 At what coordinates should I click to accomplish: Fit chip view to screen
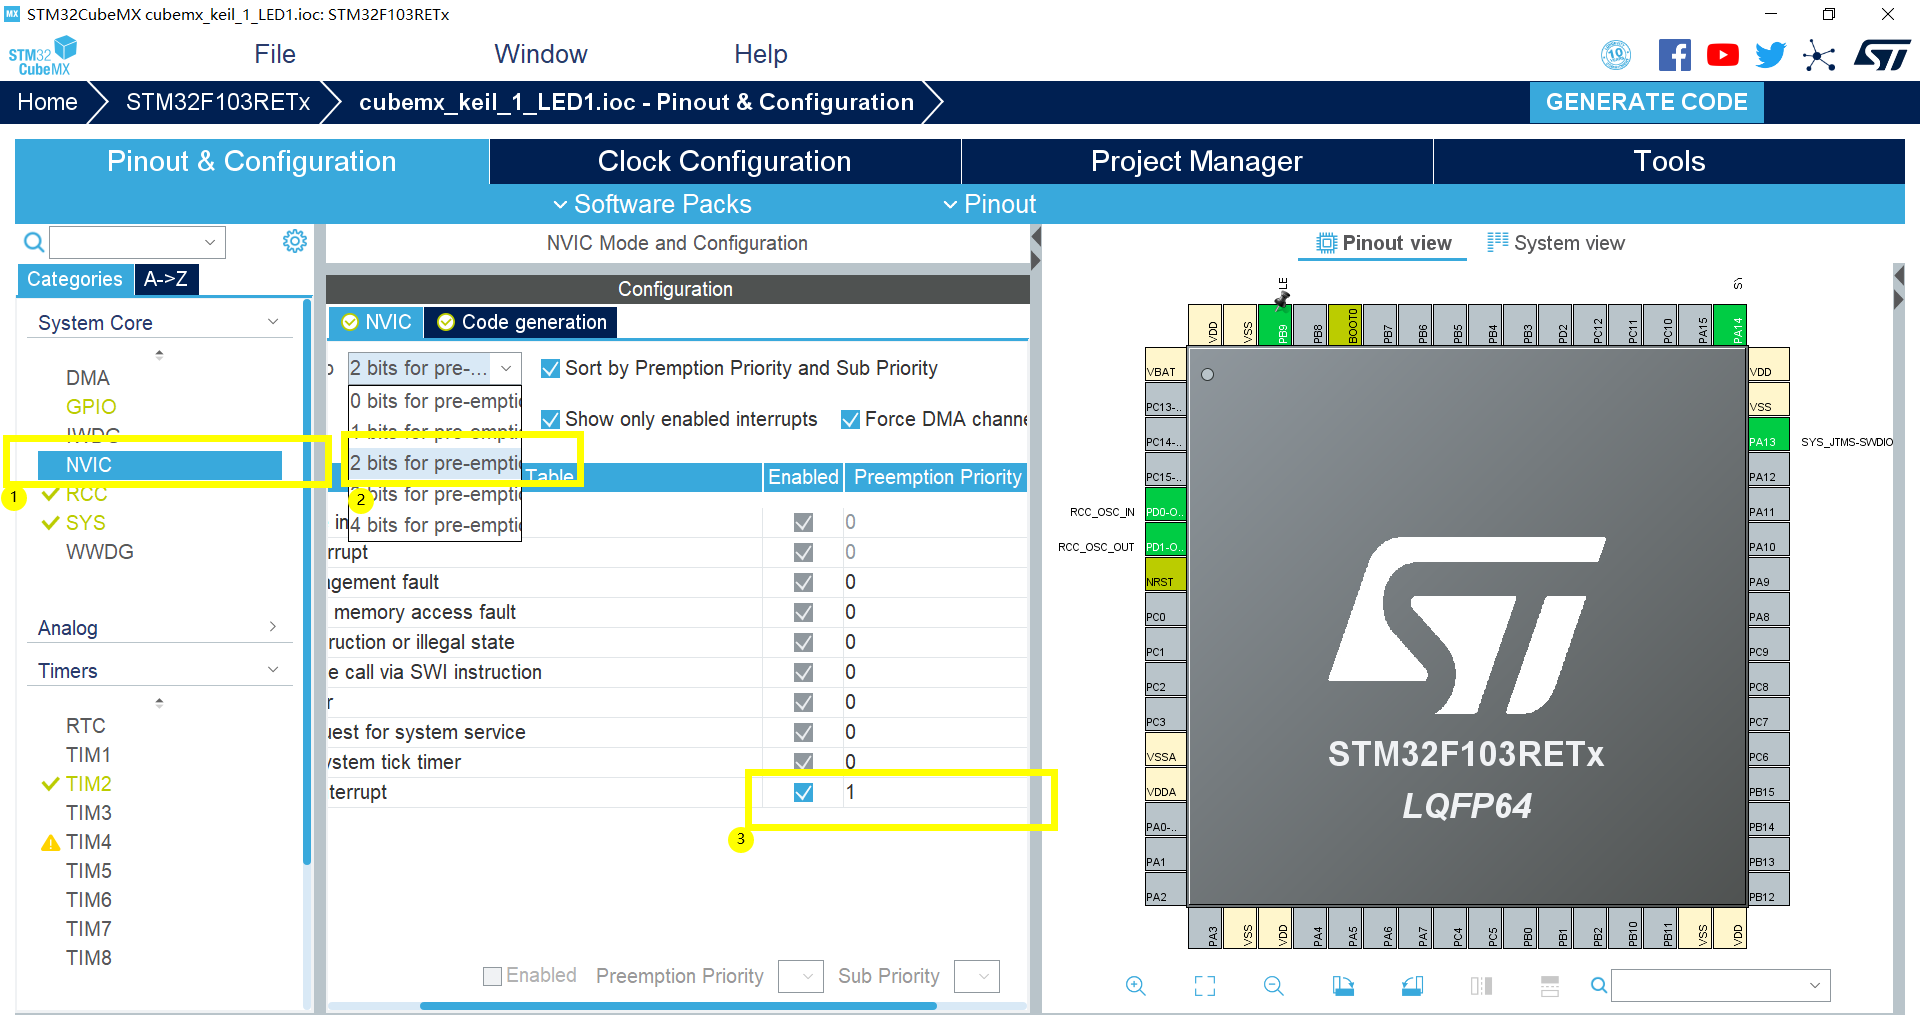(x=1205, y=986)
